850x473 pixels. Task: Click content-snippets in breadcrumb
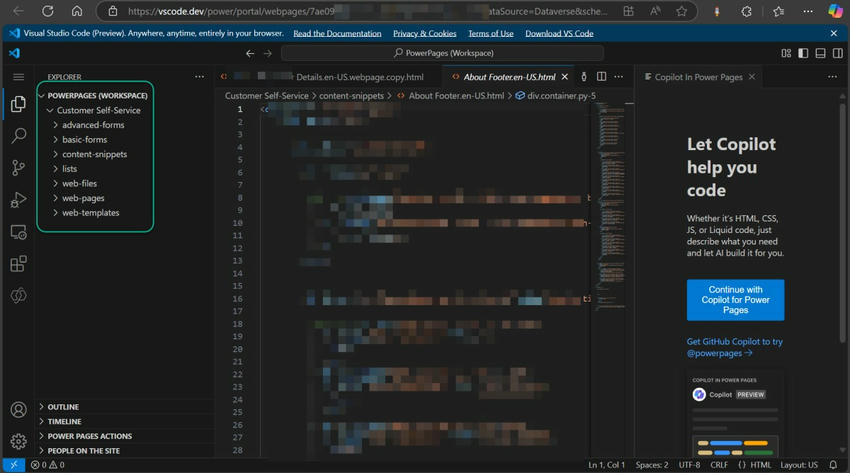point(351,96)
